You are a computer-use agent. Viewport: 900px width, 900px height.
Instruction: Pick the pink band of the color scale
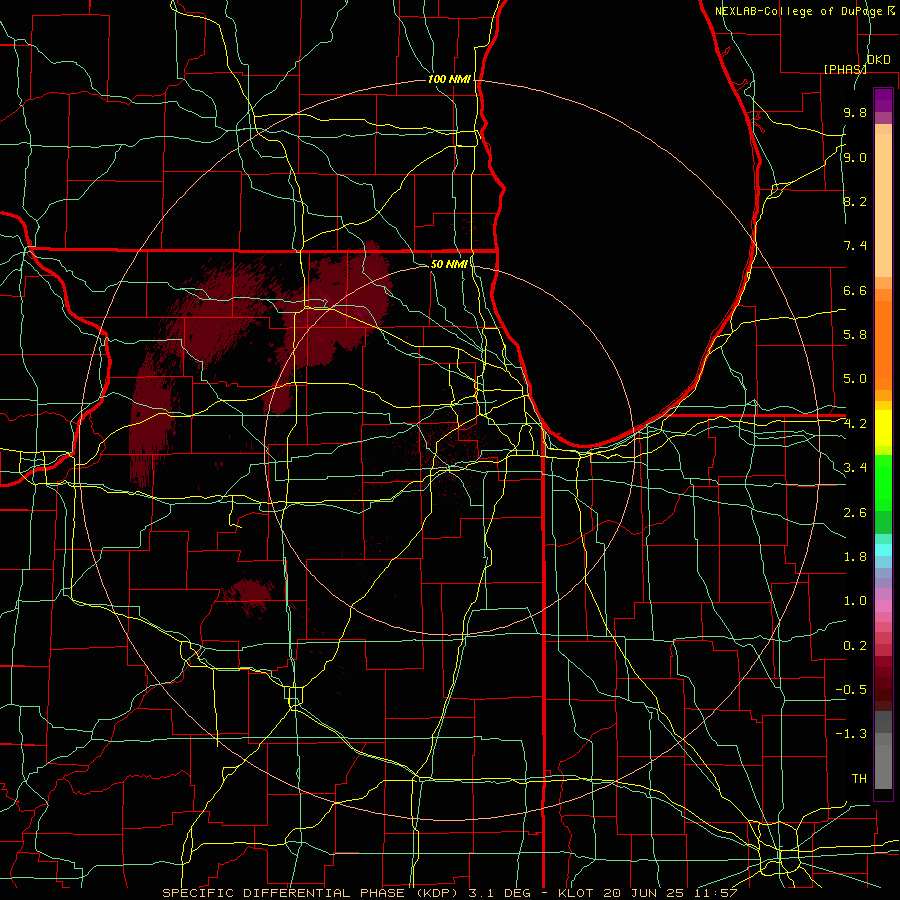point(883,606)
